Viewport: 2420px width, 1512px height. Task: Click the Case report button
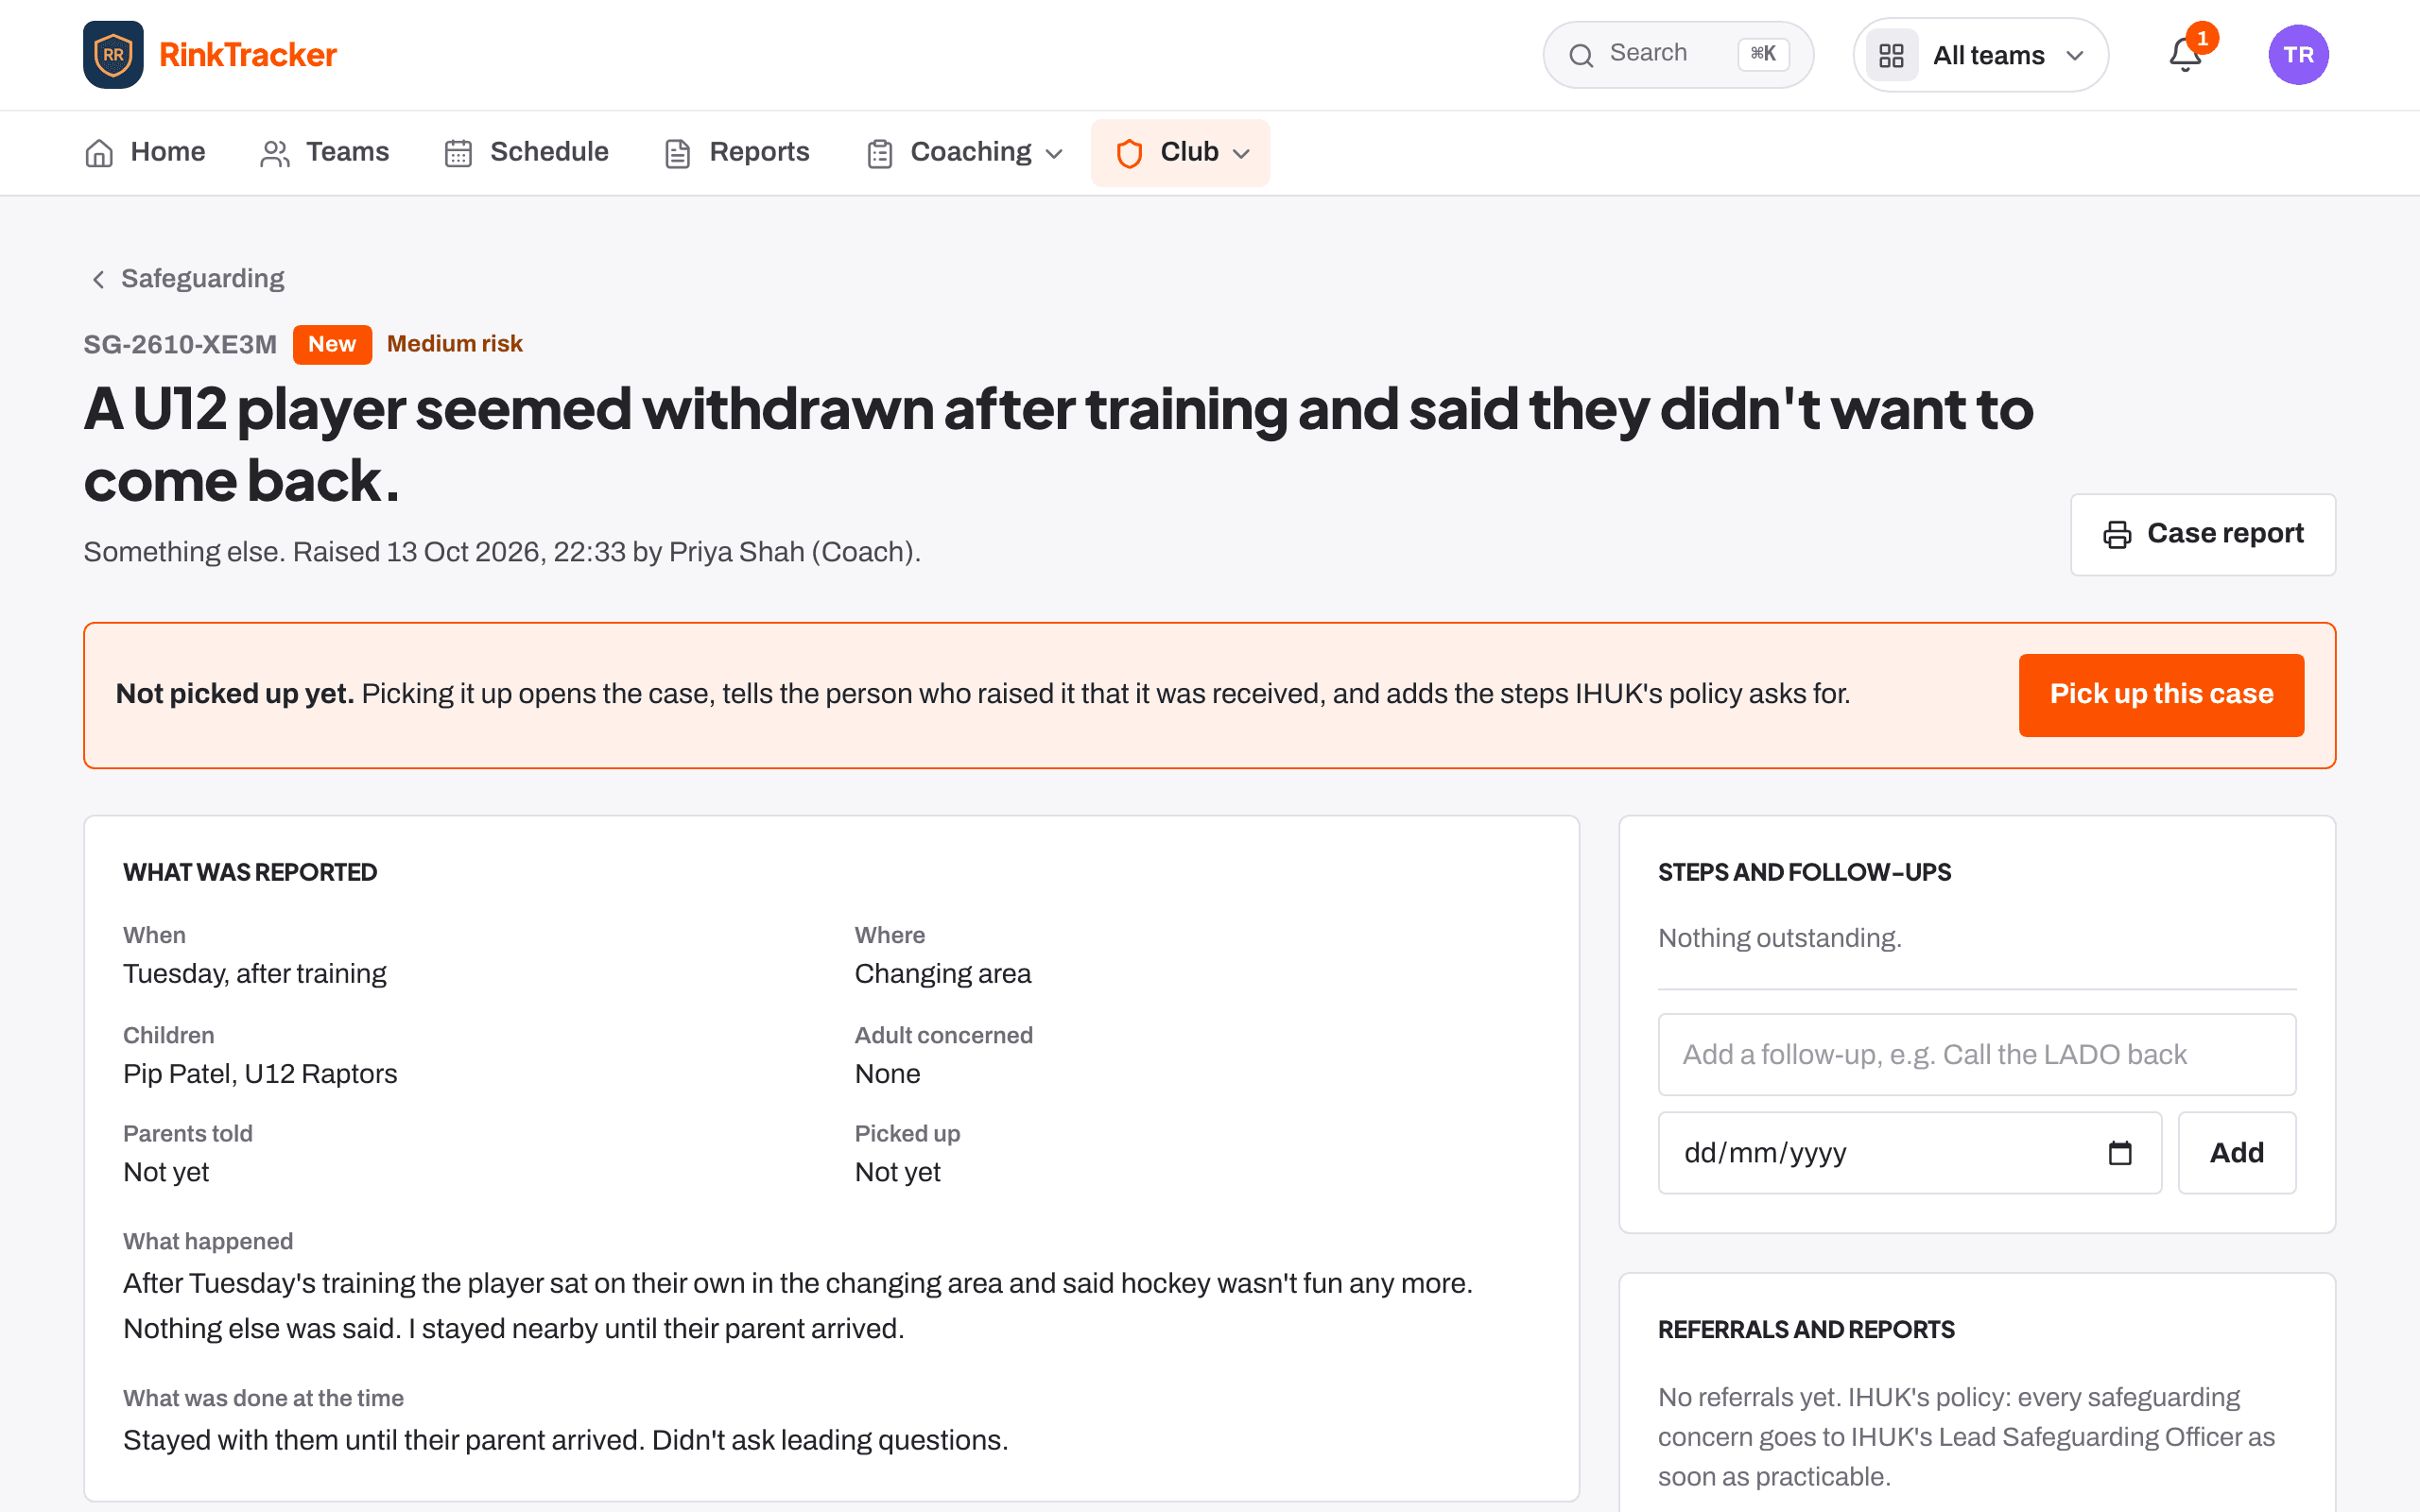2203,535
